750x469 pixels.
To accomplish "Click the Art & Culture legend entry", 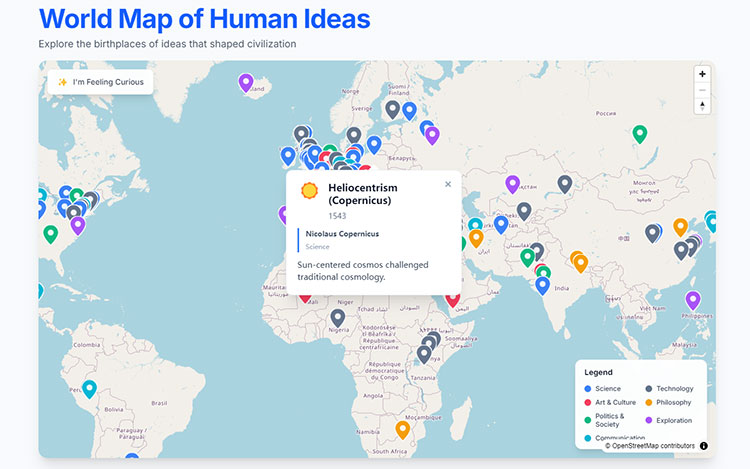I will [x=610, y=403].
